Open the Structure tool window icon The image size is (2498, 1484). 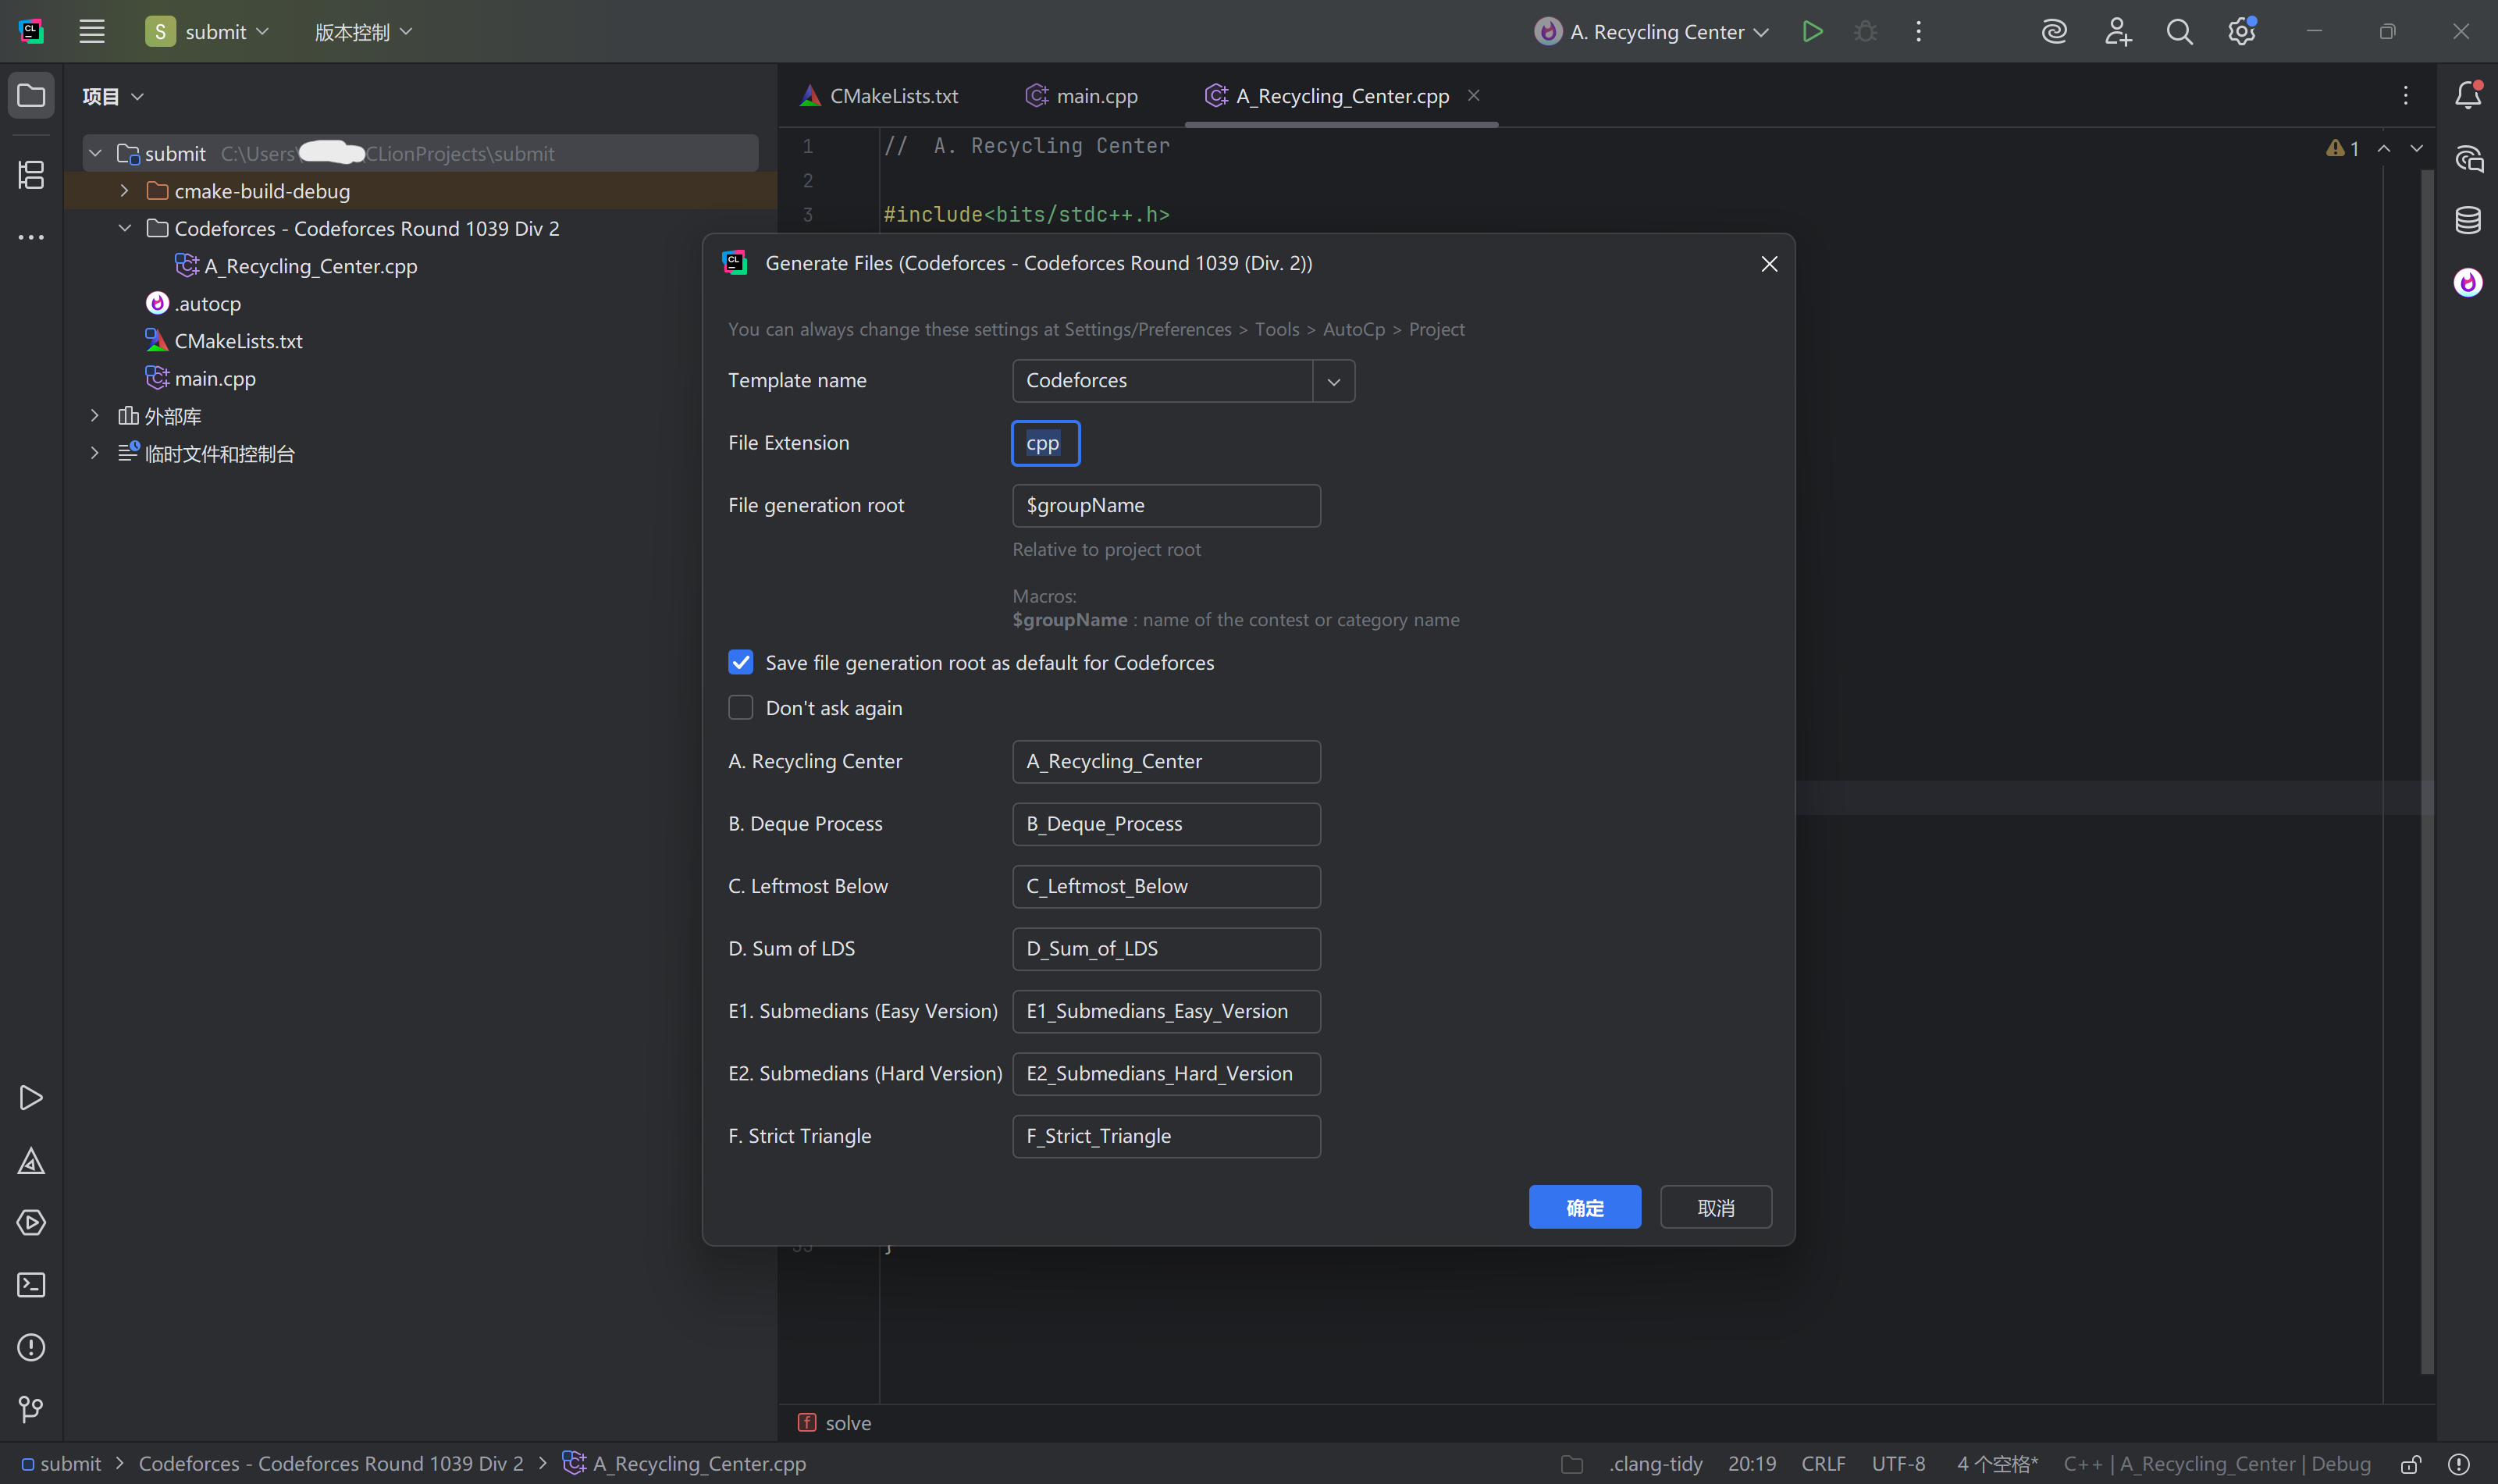tap(31, 175)
